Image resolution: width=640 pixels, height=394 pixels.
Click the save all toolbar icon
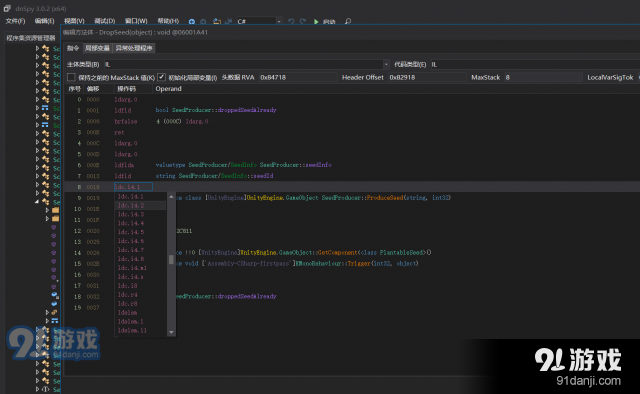(x=229, y=21)
